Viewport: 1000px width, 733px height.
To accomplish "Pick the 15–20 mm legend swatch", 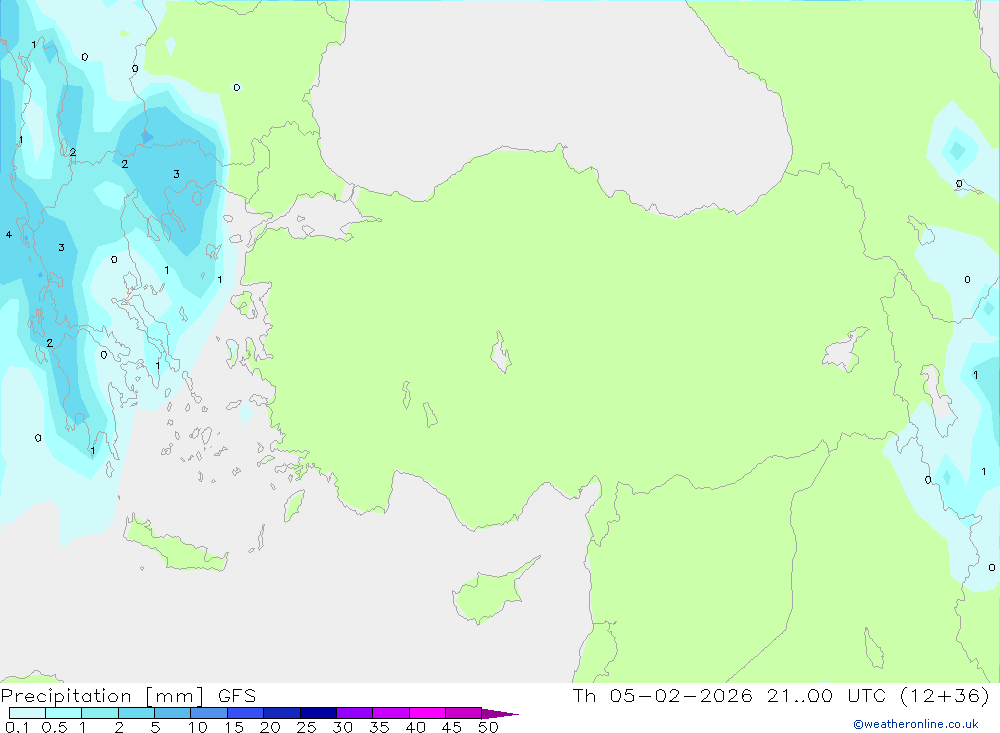I will (x=246, y=713).
